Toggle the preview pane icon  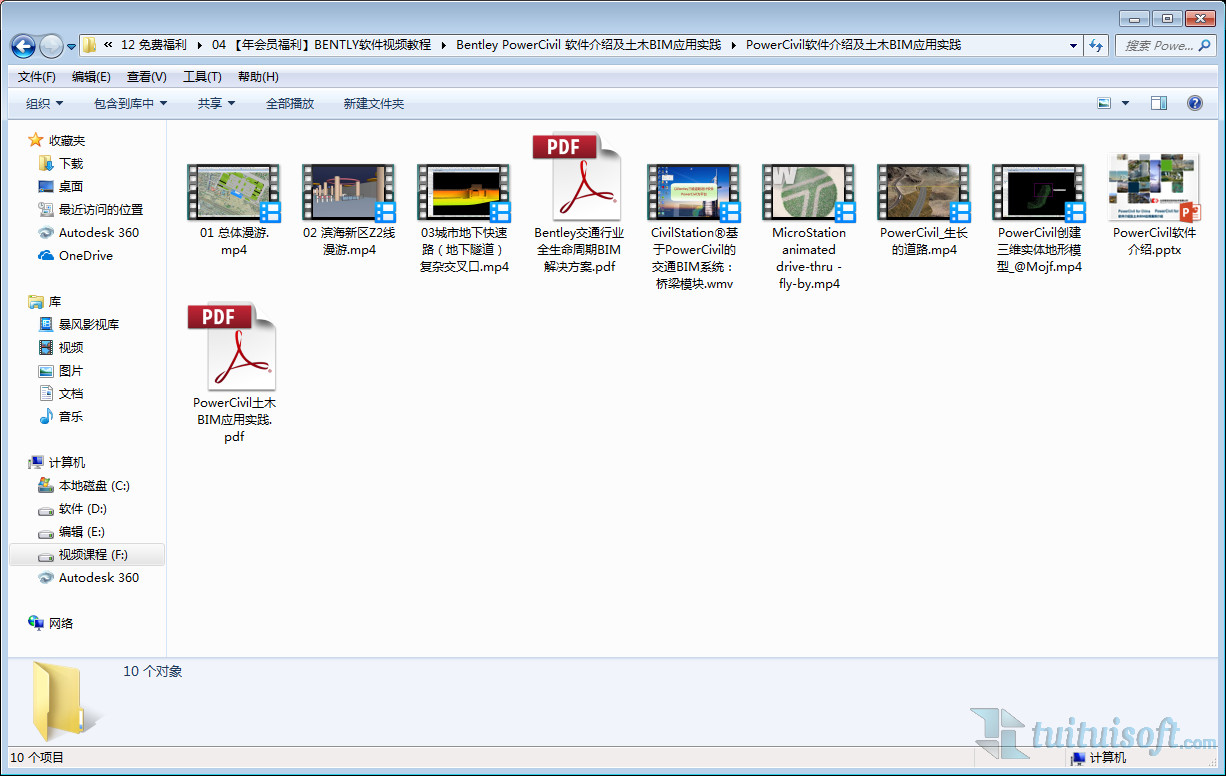point(1159,103)
